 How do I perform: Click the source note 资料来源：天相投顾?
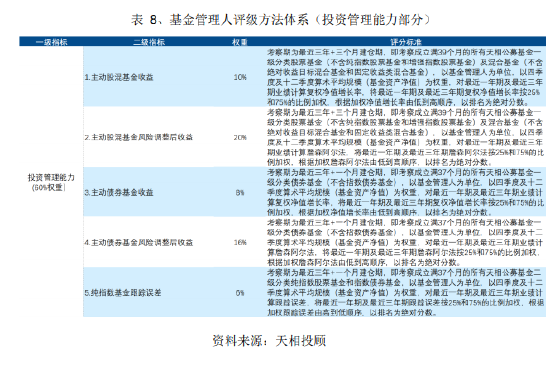(x=269, y=340)
